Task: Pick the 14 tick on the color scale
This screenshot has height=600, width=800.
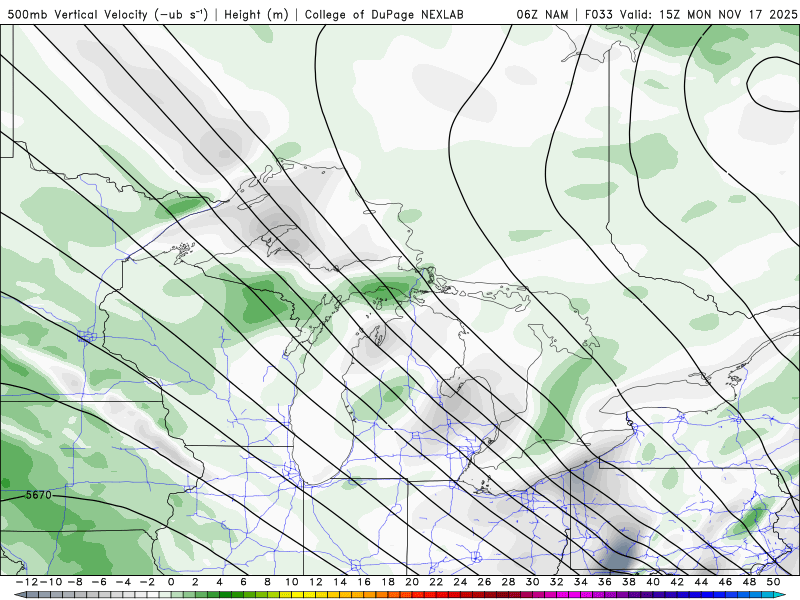Action: click(x=340, y=582)
